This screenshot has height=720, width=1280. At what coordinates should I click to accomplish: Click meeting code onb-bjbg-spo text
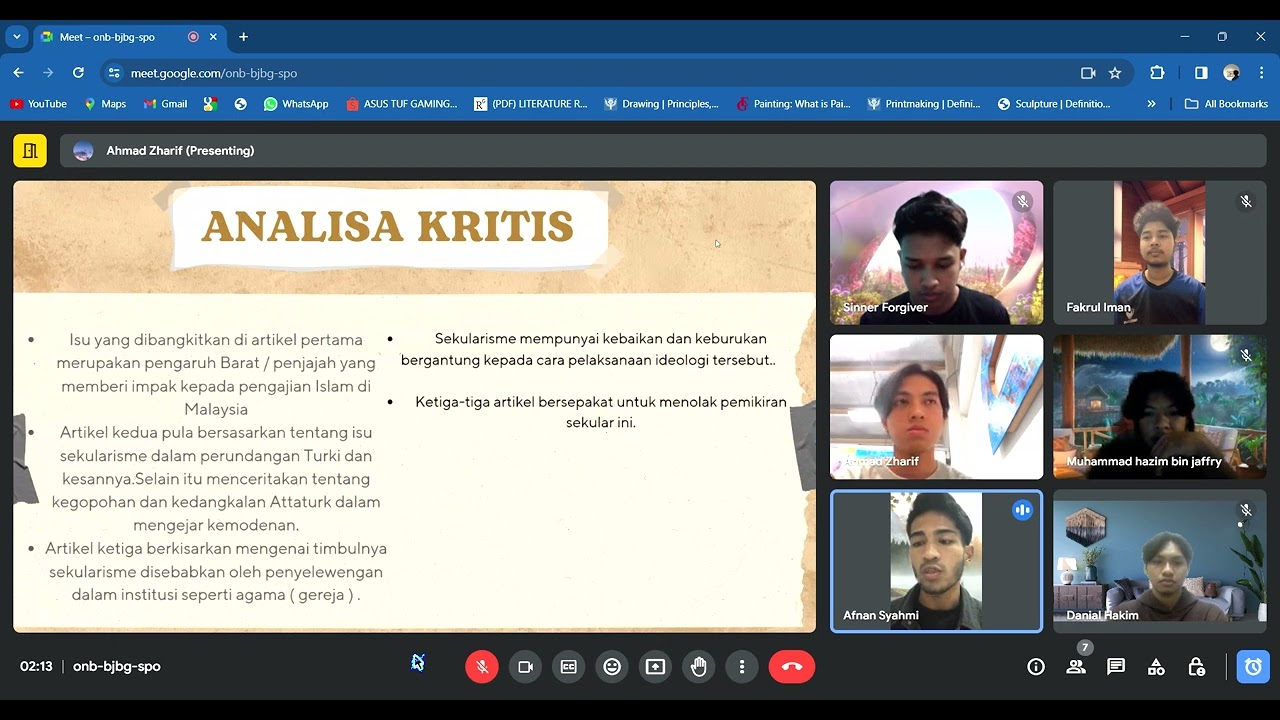(117, 667)
